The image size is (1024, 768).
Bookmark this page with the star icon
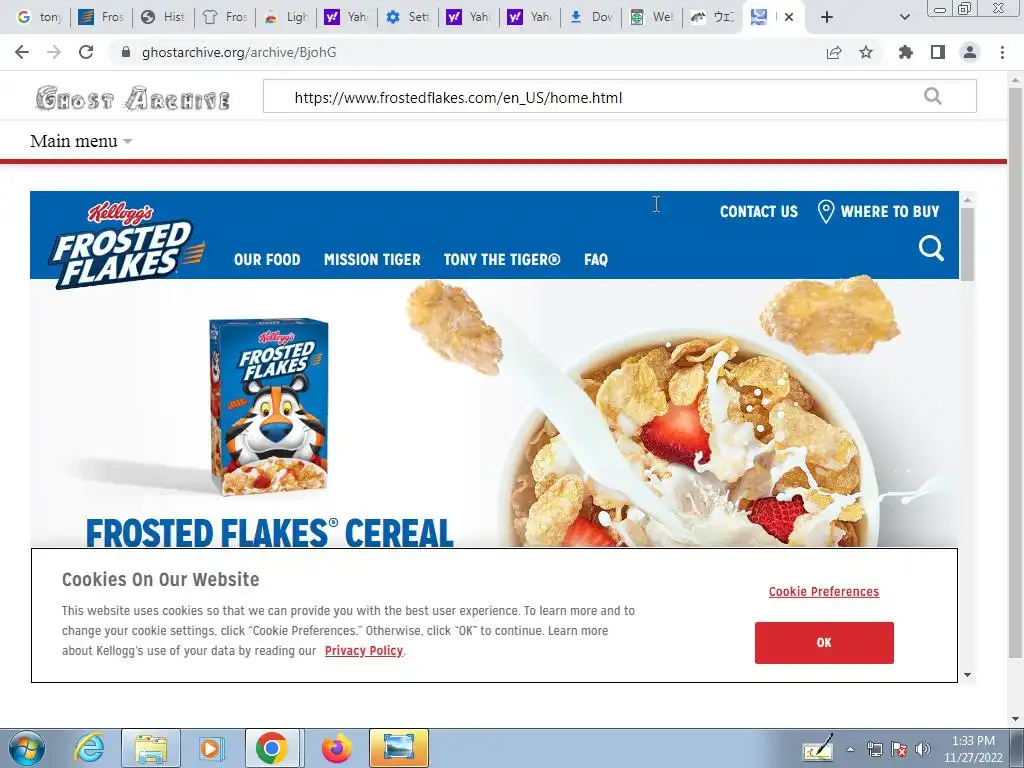click(866, 52)
